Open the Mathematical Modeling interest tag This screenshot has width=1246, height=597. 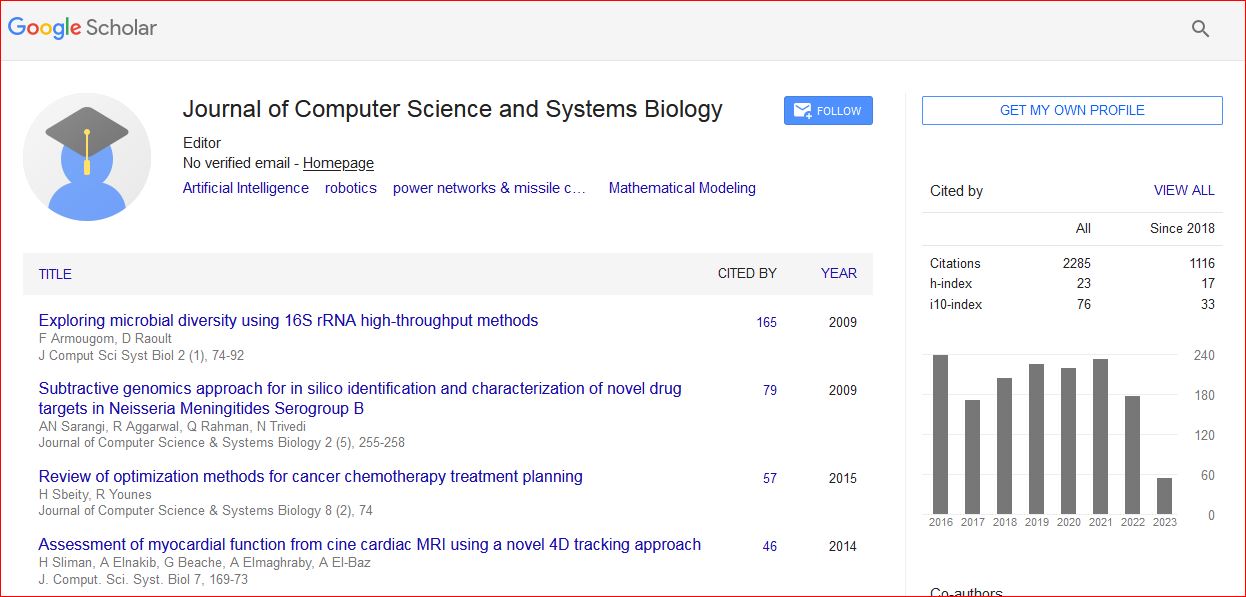pyautogui.click(x=682, y=188)
